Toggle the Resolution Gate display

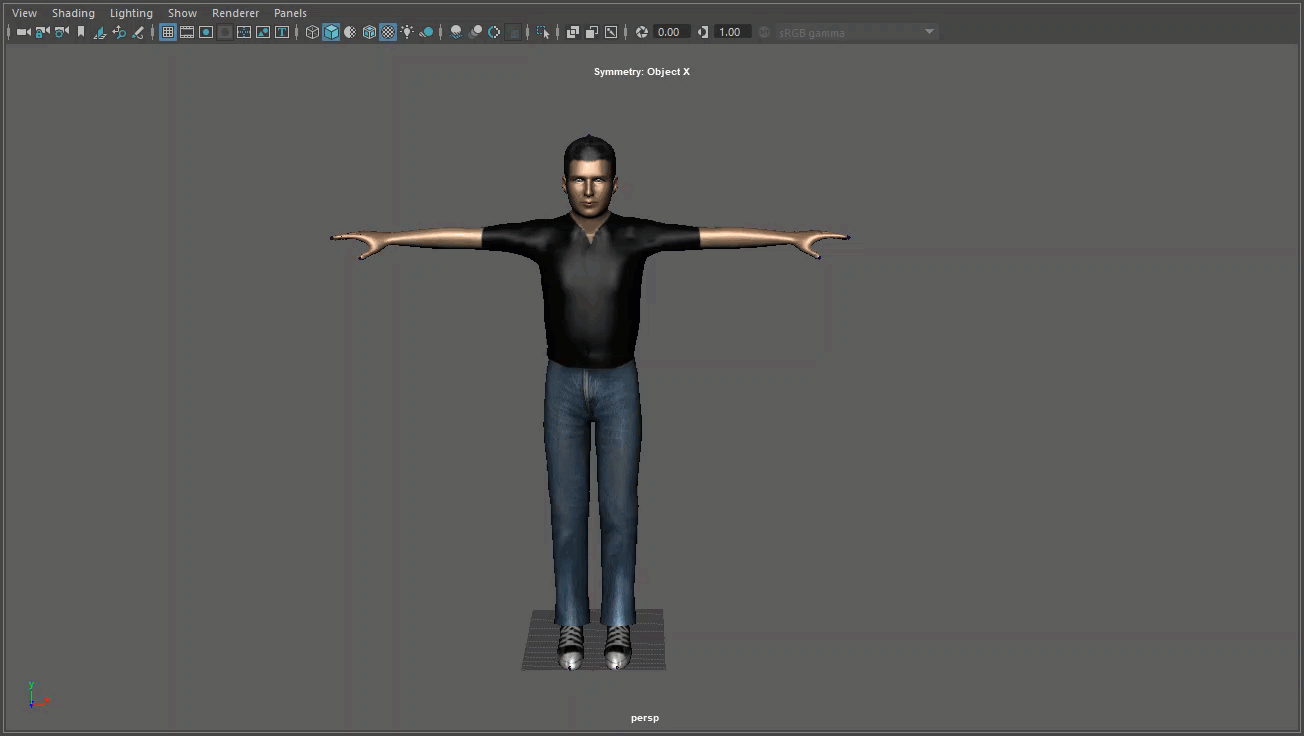(206, 32)
